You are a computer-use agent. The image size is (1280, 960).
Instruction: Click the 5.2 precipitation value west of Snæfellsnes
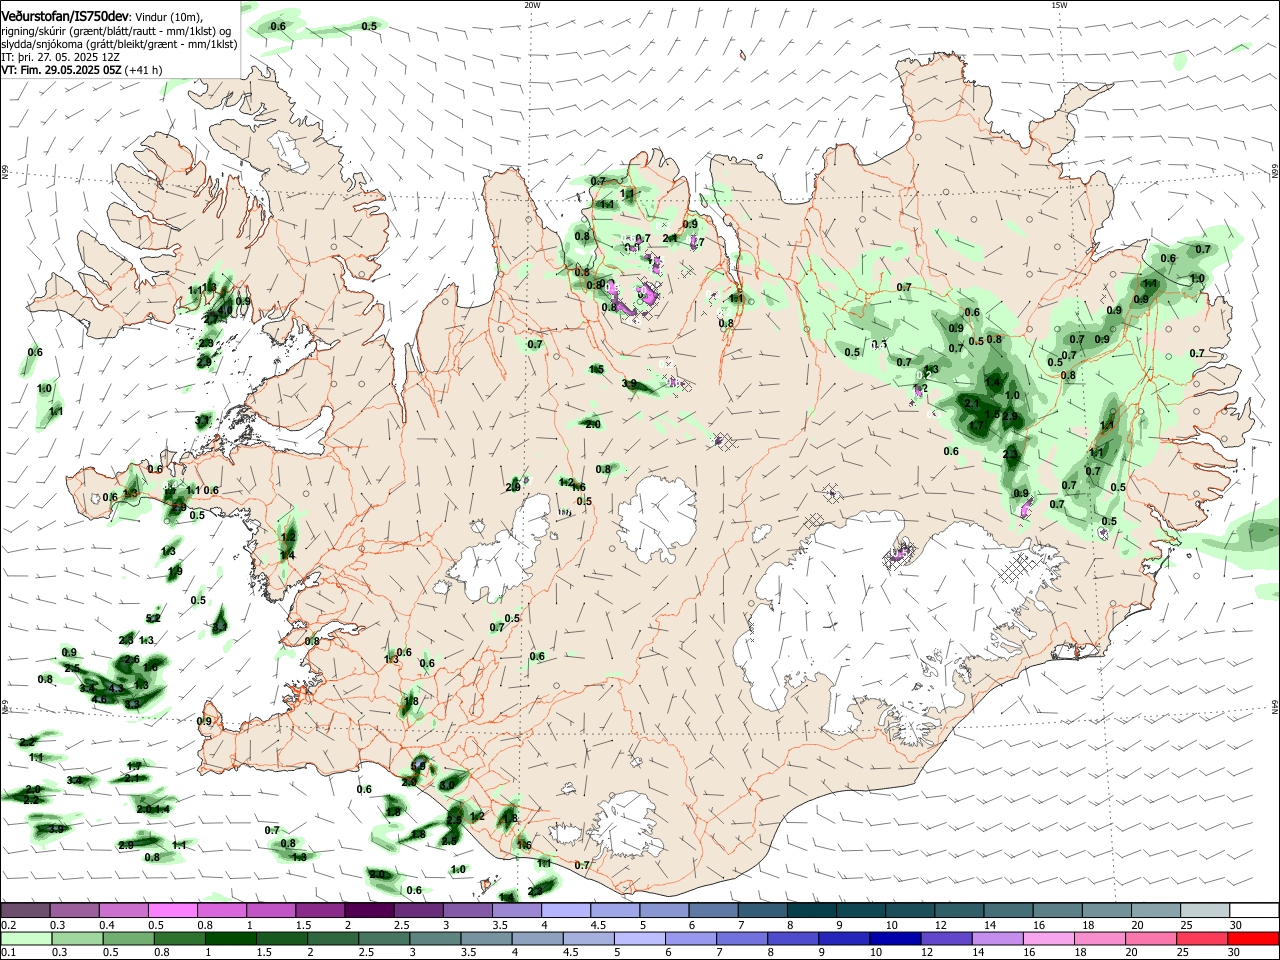153,618
